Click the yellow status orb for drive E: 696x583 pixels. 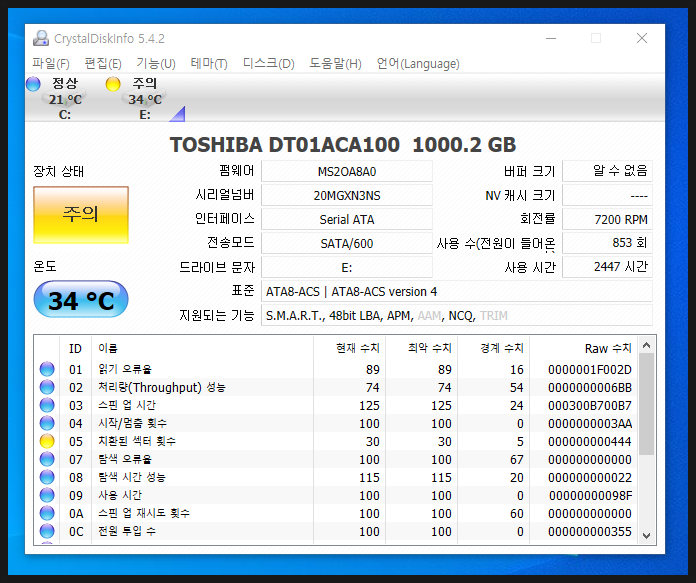click(113, 83)
